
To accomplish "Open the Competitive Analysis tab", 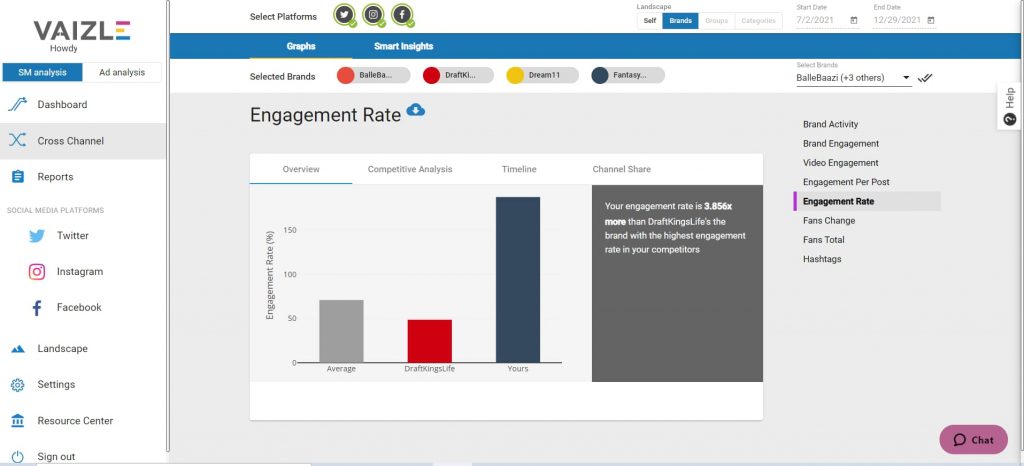I will click(409, 169).
